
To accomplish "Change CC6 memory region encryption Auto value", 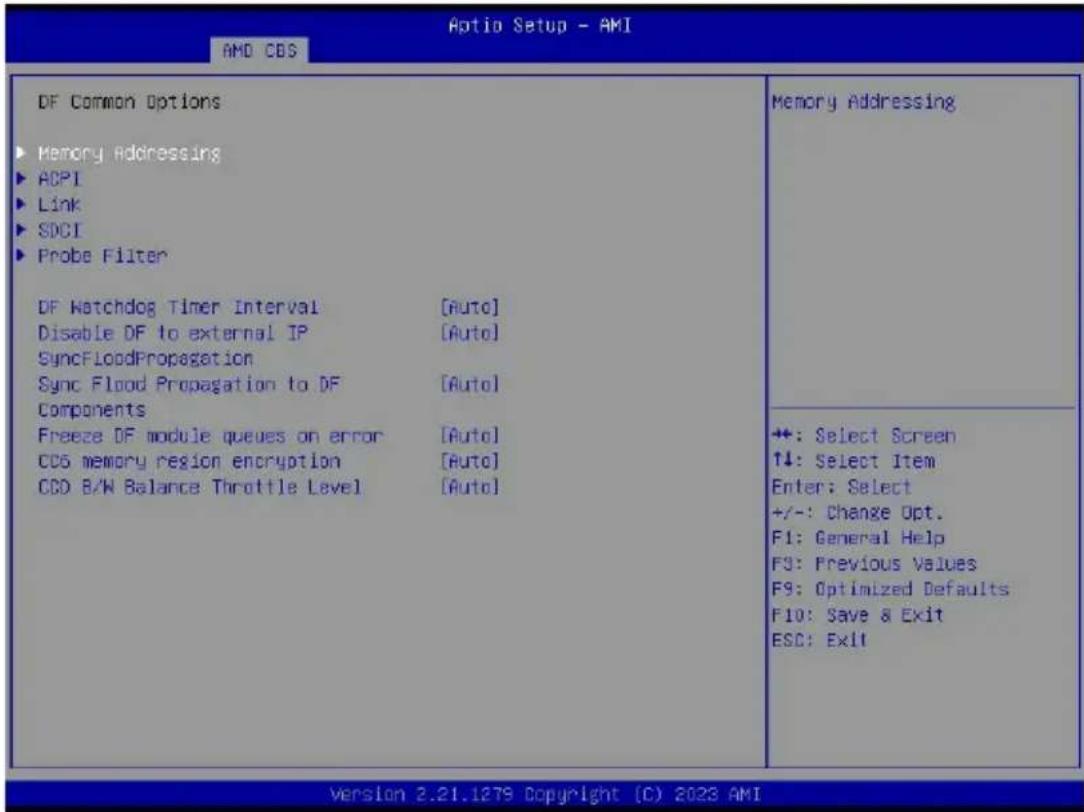I will (x=469, y=461).
